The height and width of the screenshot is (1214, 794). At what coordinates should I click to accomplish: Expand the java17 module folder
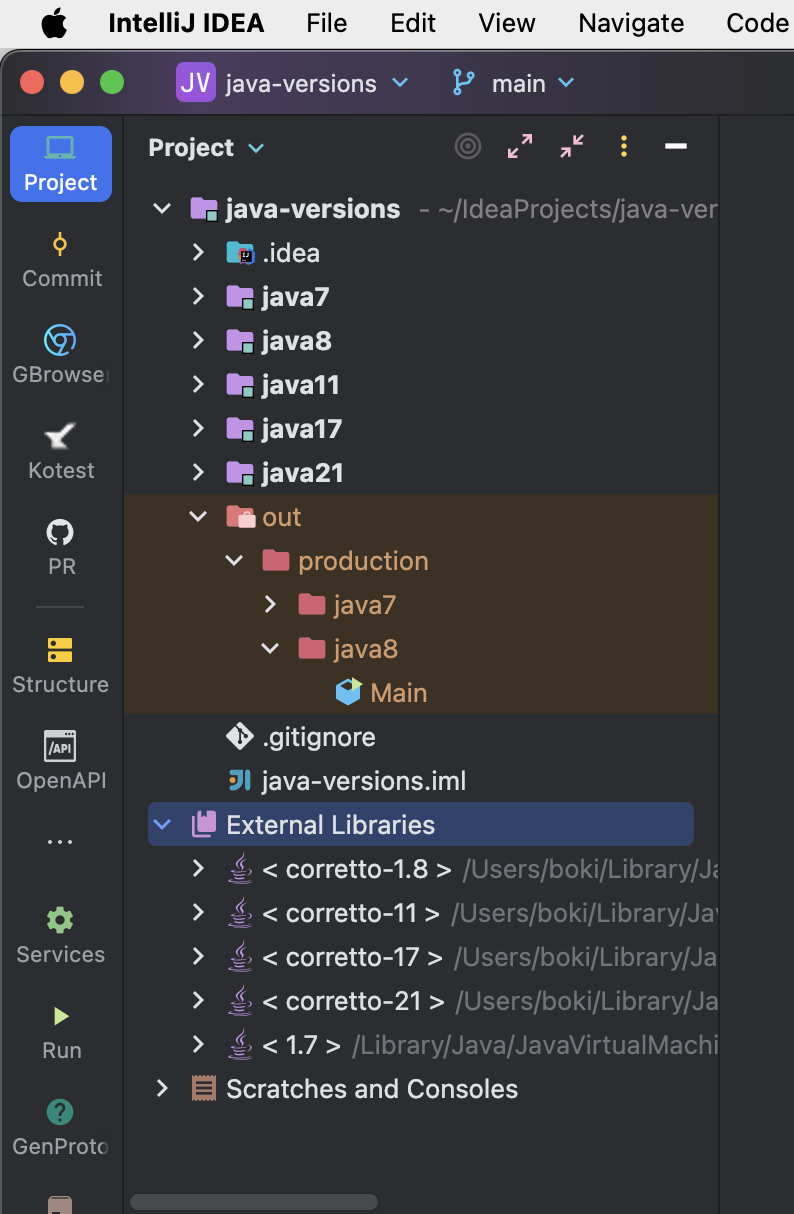point(198,429)
